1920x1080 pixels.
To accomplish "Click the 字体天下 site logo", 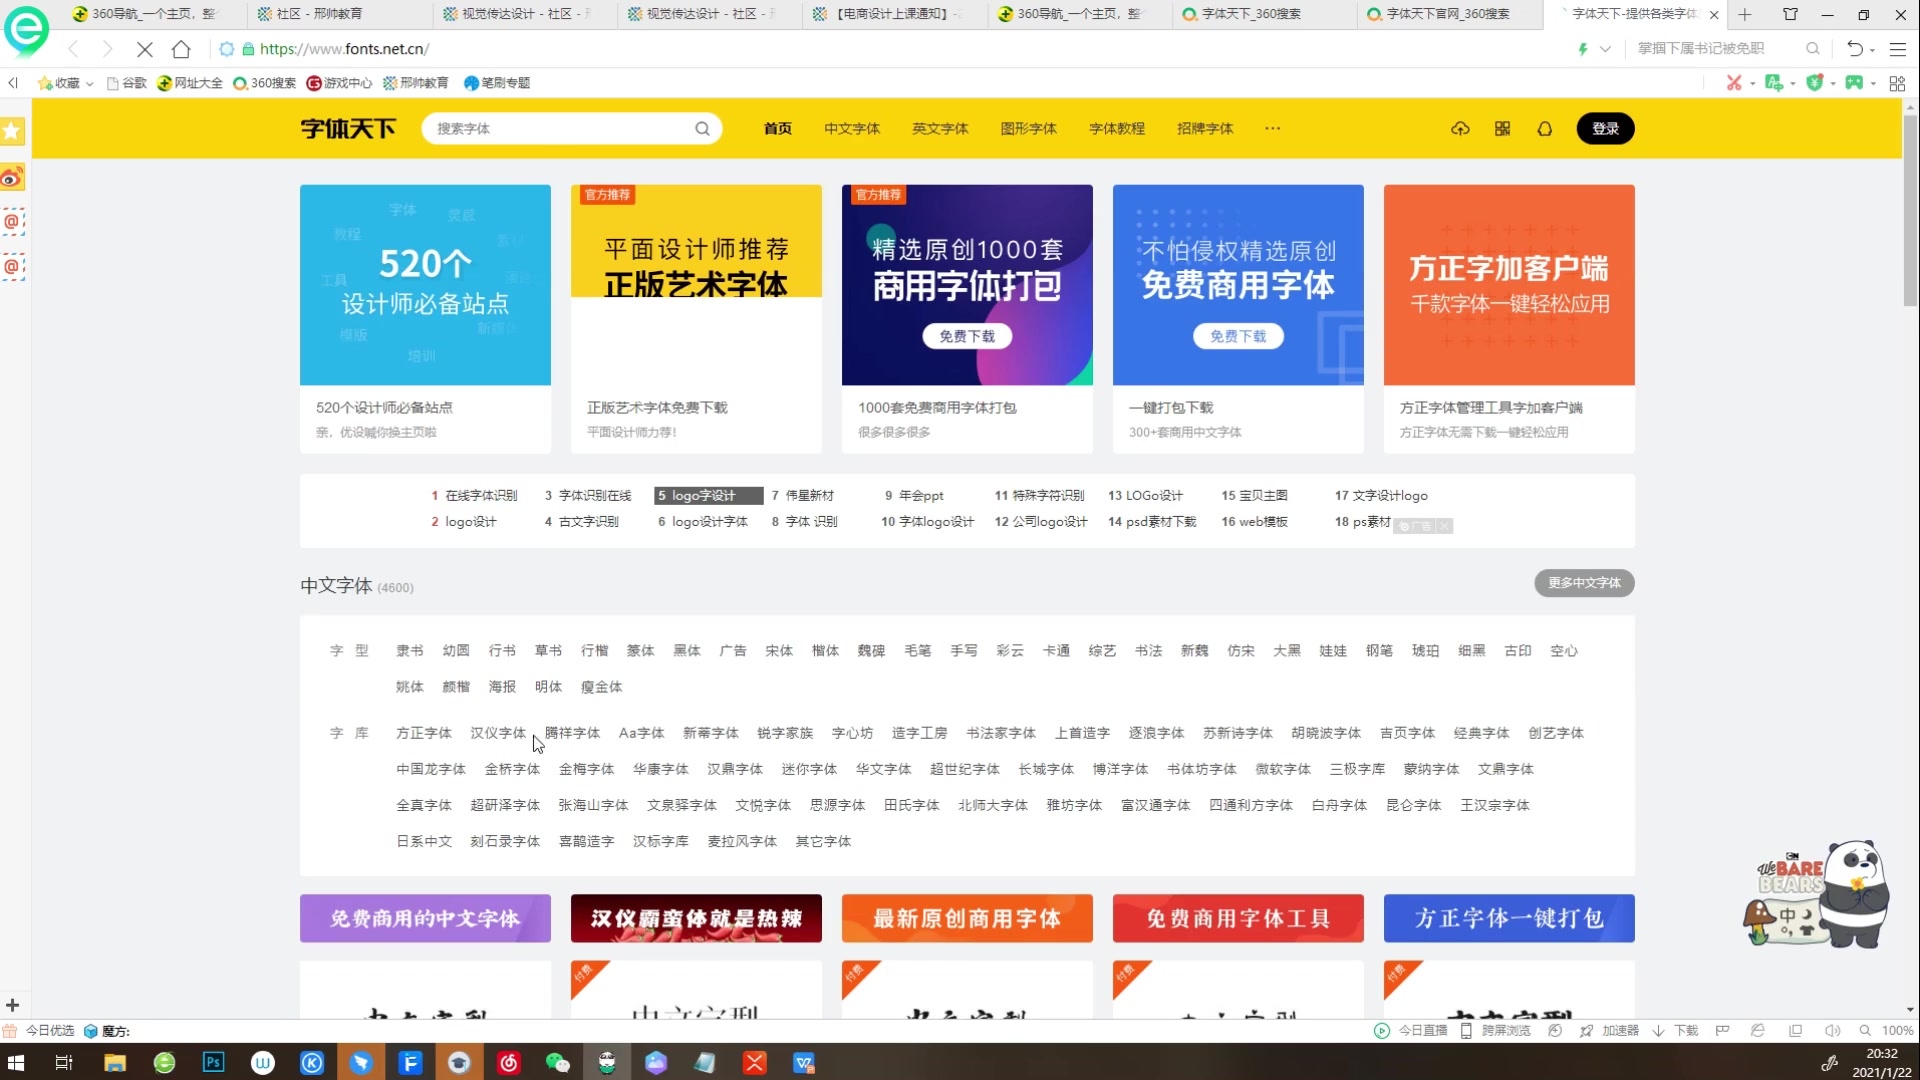I will point(348,129).
